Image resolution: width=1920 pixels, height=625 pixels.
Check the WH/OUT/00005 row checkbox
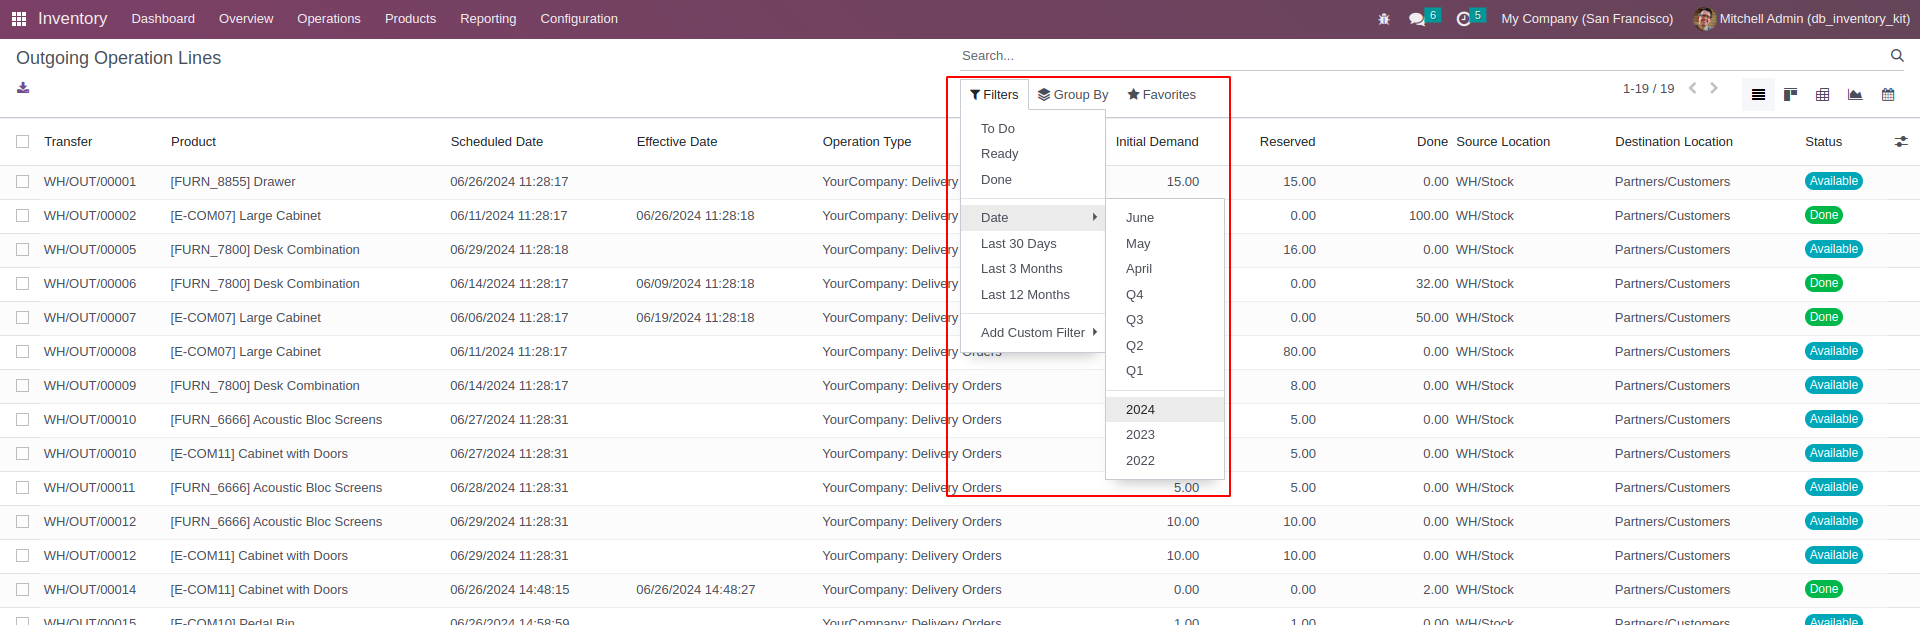pos(23,250)
